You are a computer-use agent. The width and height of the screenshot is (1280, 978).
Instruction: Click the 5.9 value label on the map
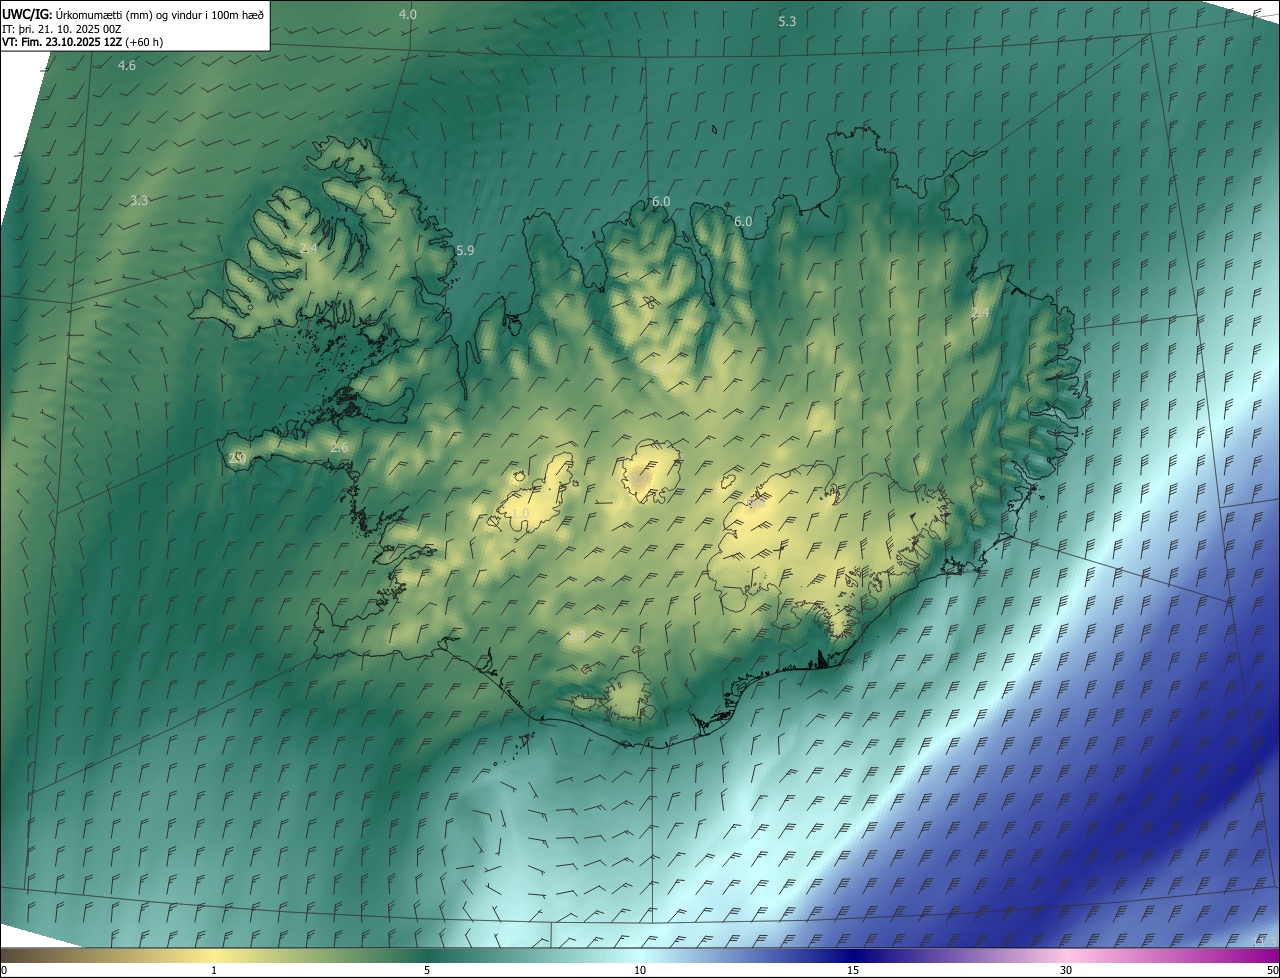[465, 250]
